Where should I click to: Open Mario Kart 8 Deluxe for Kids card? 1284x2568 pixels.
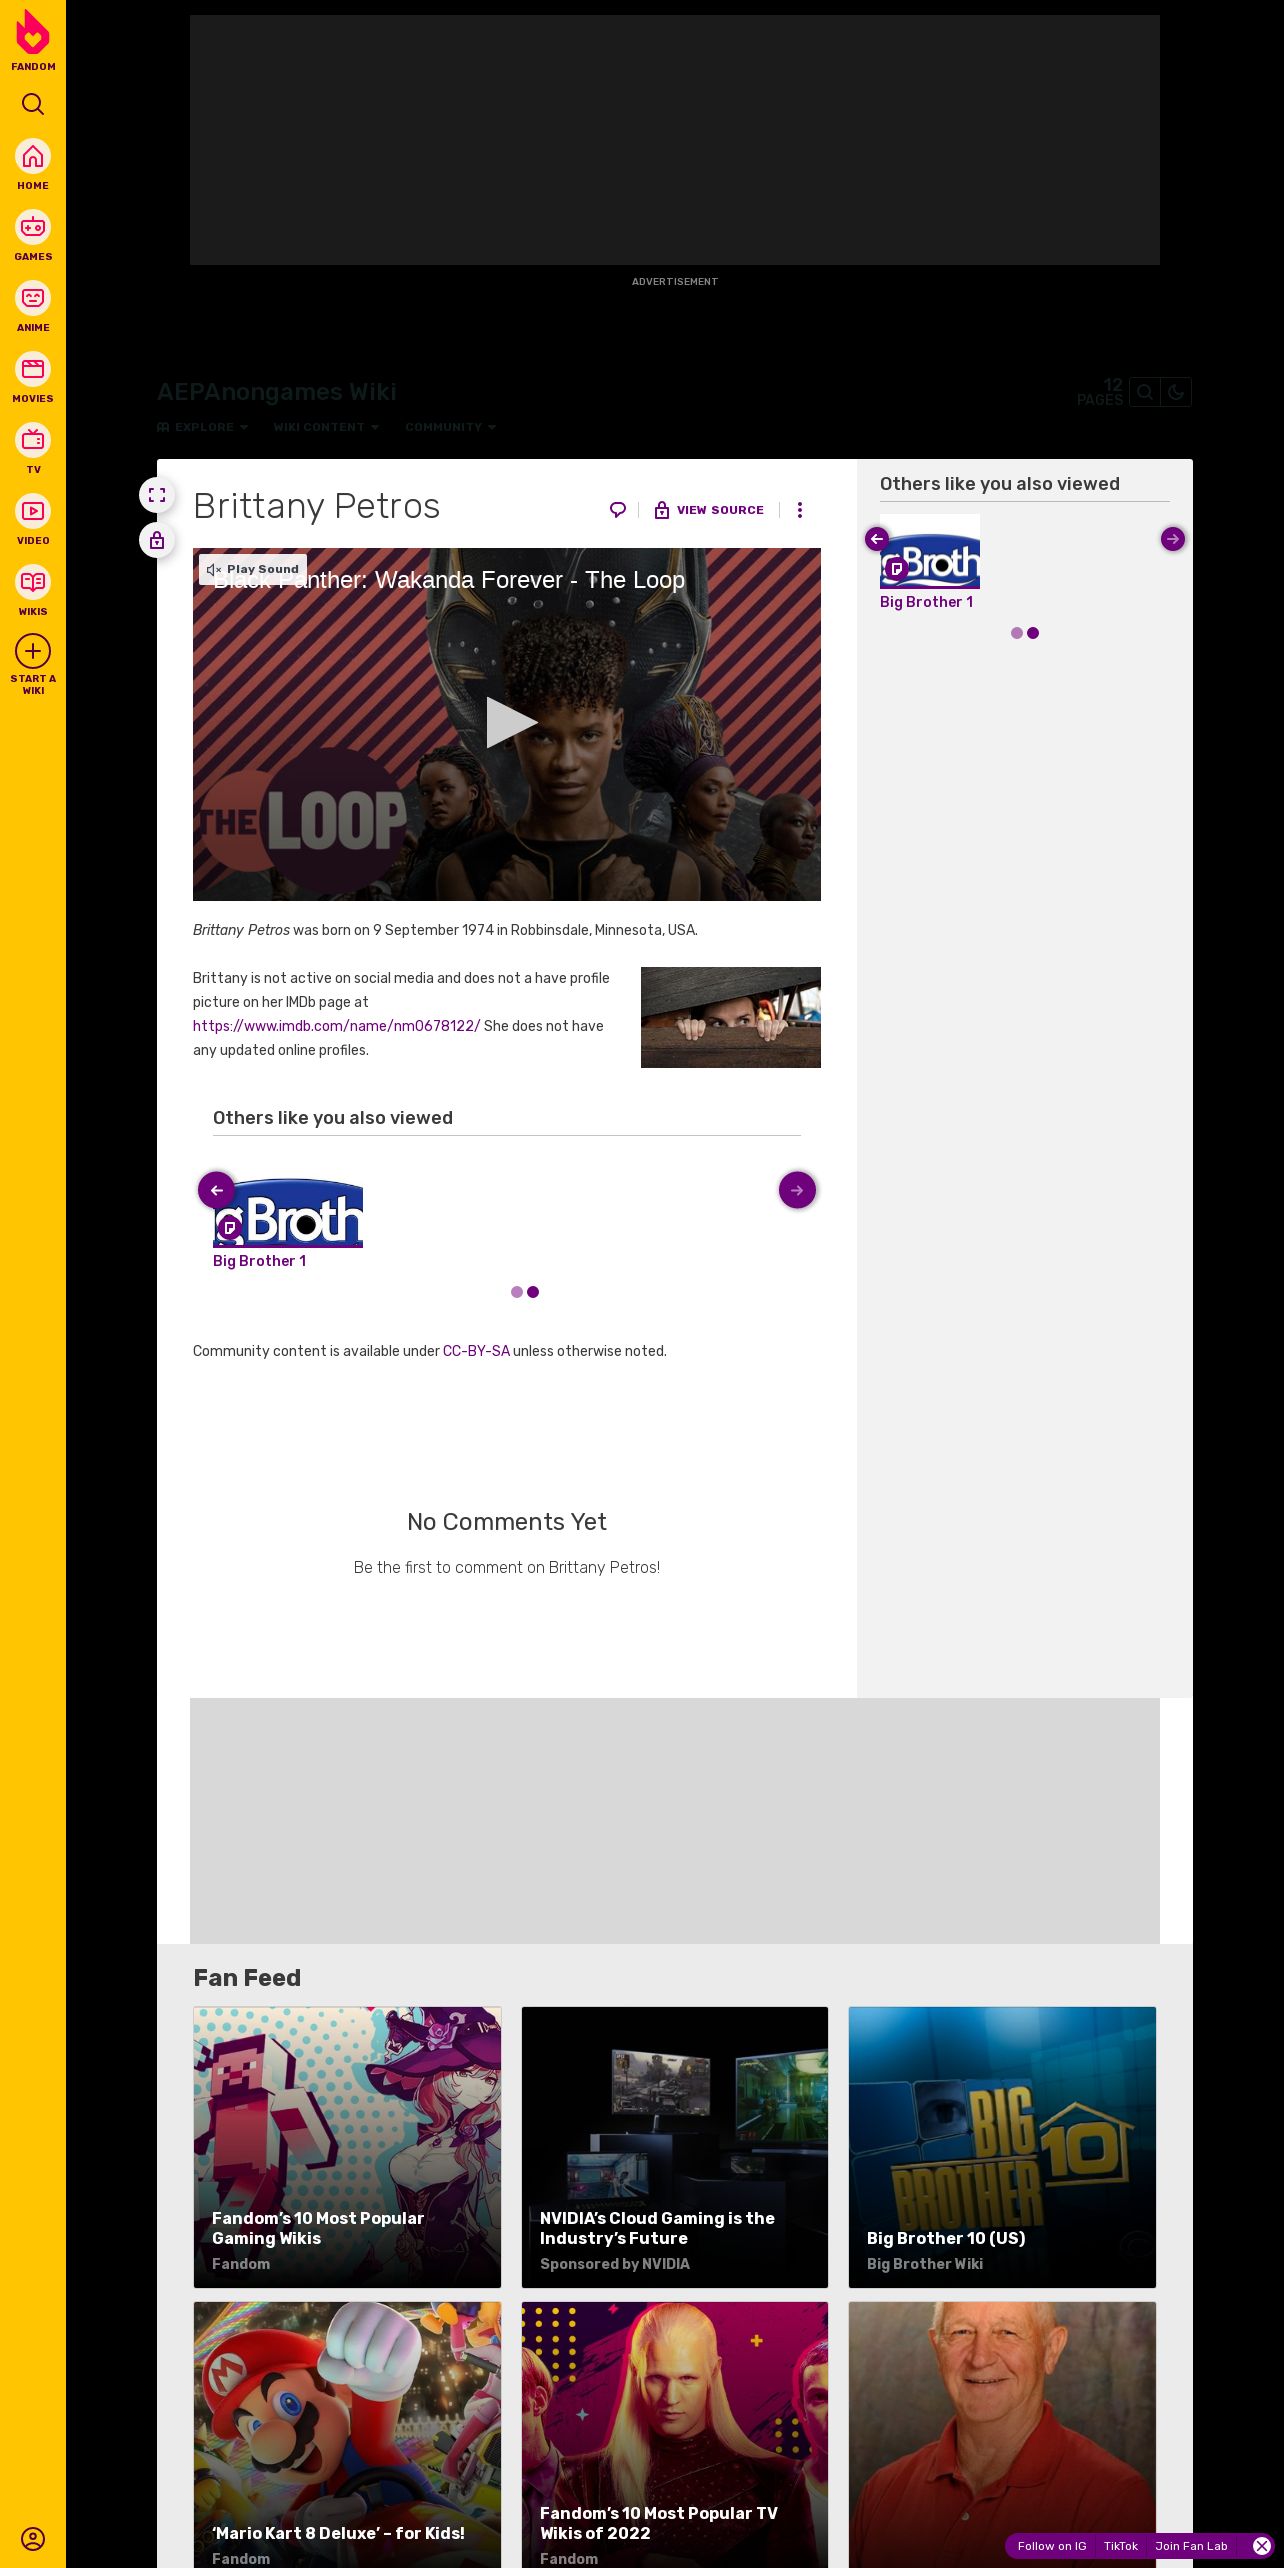click(x=347, y=2435)
